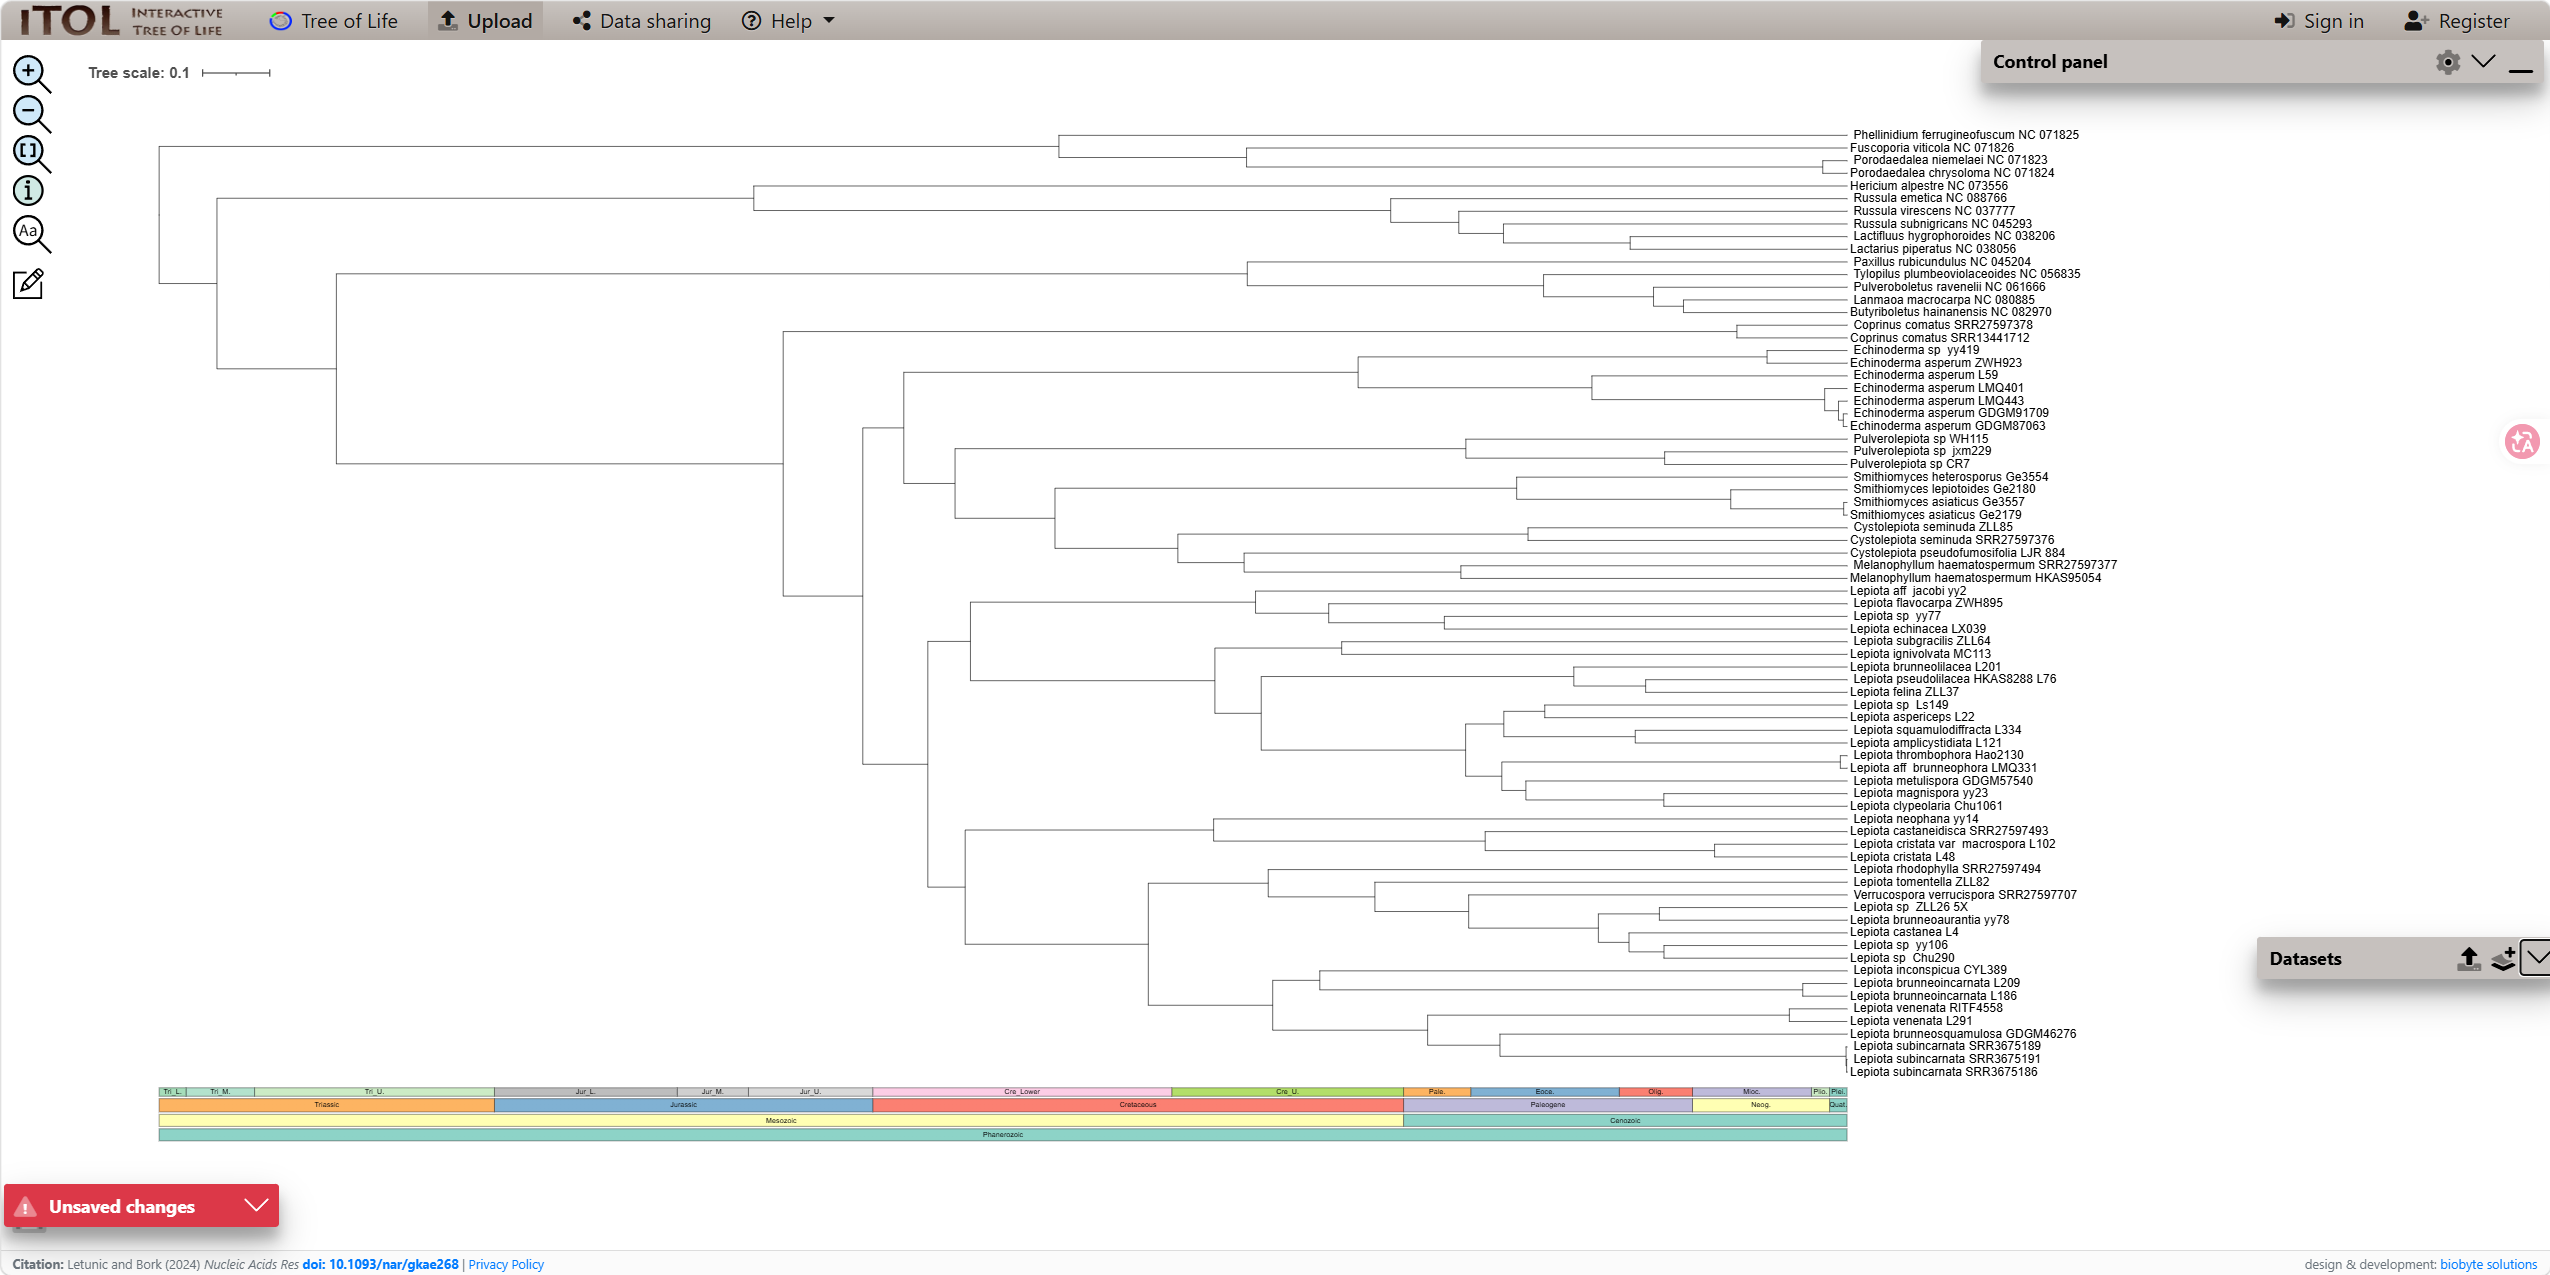Image resolution: width=2550 pixels, height=1275 pixels.
Task: Click the Jurassic time scale bar
Action: pos(683,1105)
